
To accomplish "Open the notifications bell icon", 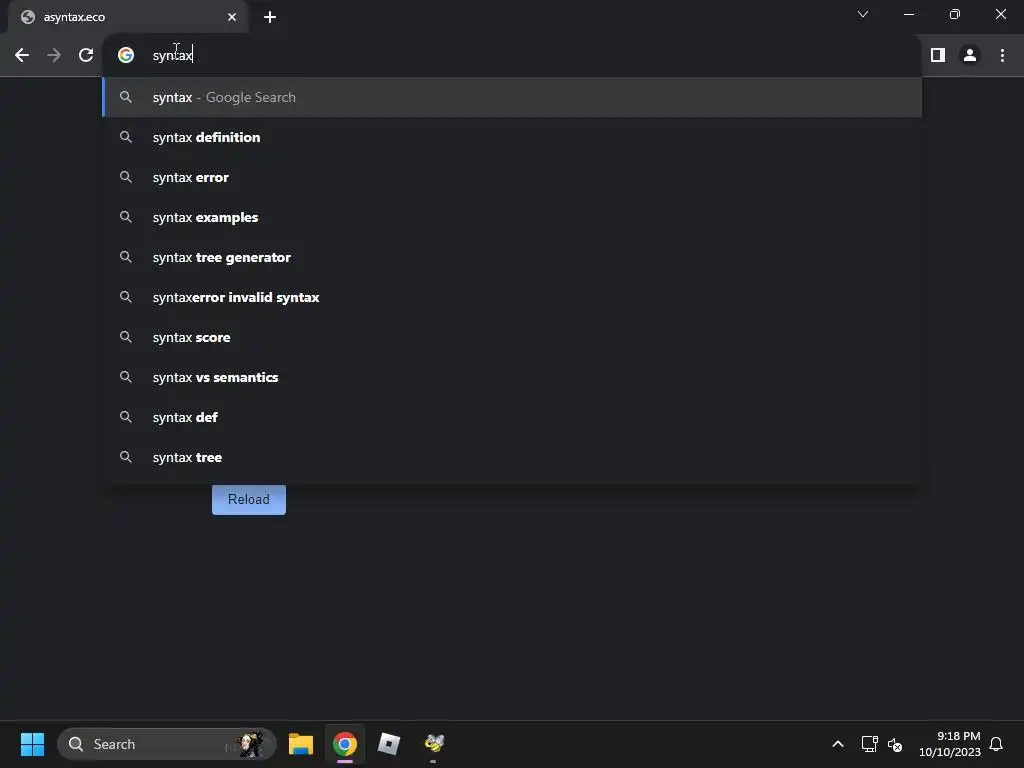I will coord(996,744).
